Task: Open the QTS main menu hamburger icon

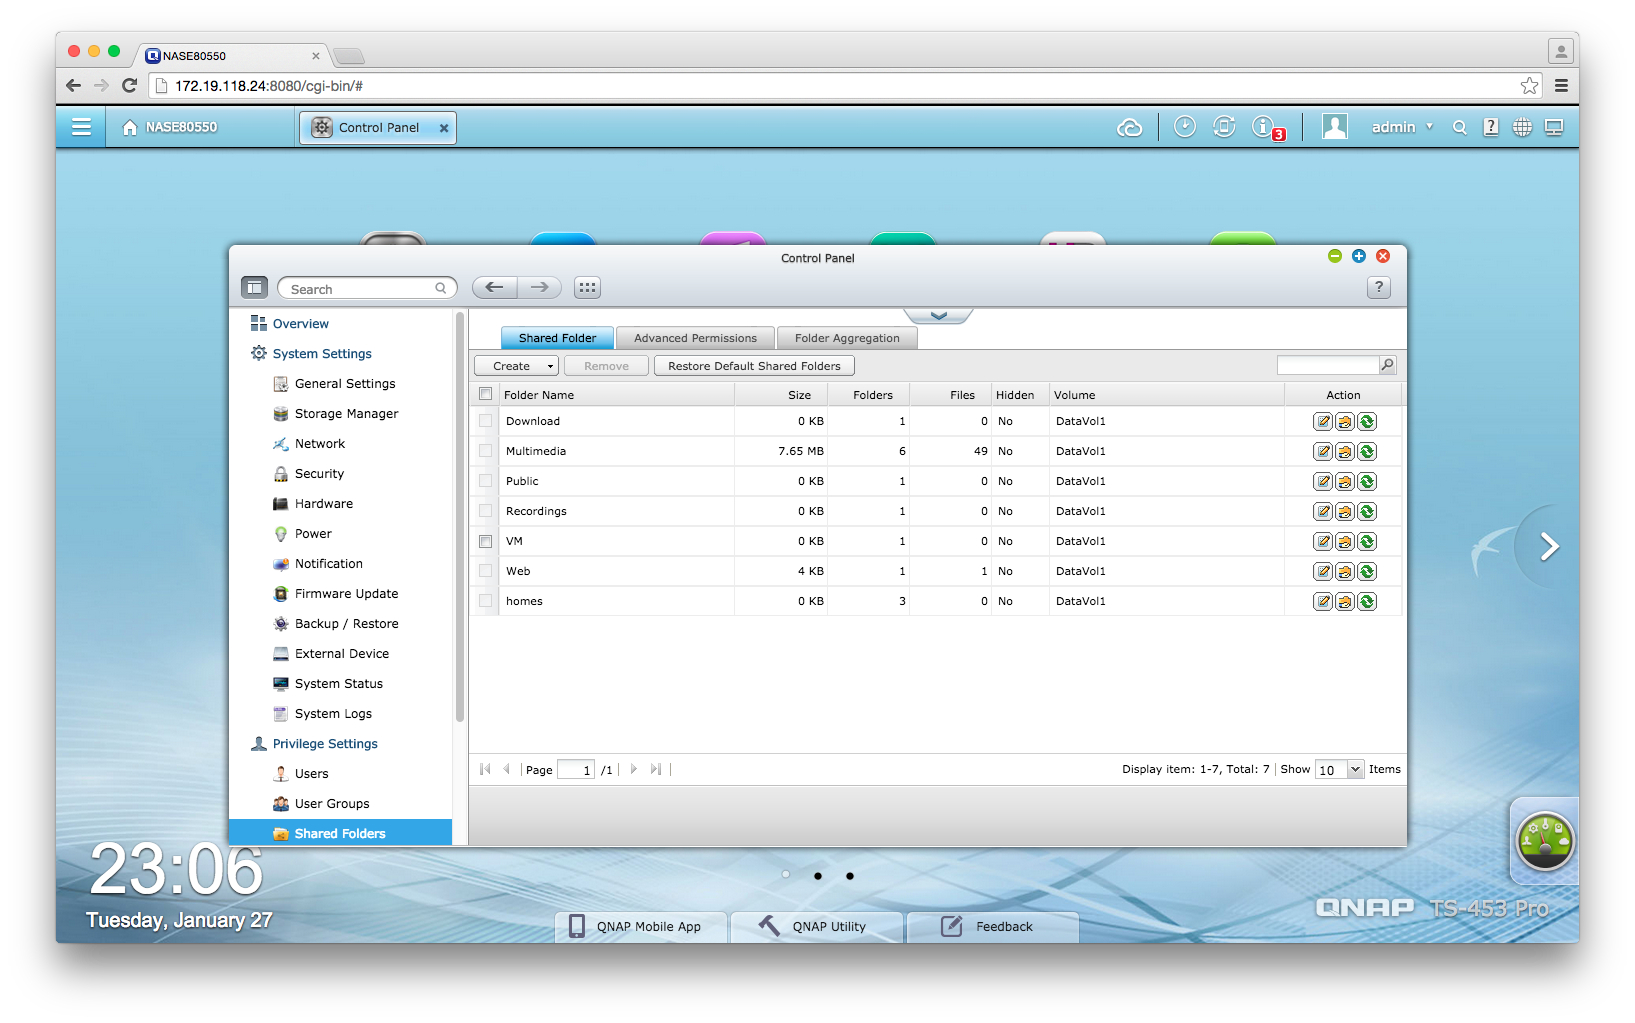Action: coord(81,127)
